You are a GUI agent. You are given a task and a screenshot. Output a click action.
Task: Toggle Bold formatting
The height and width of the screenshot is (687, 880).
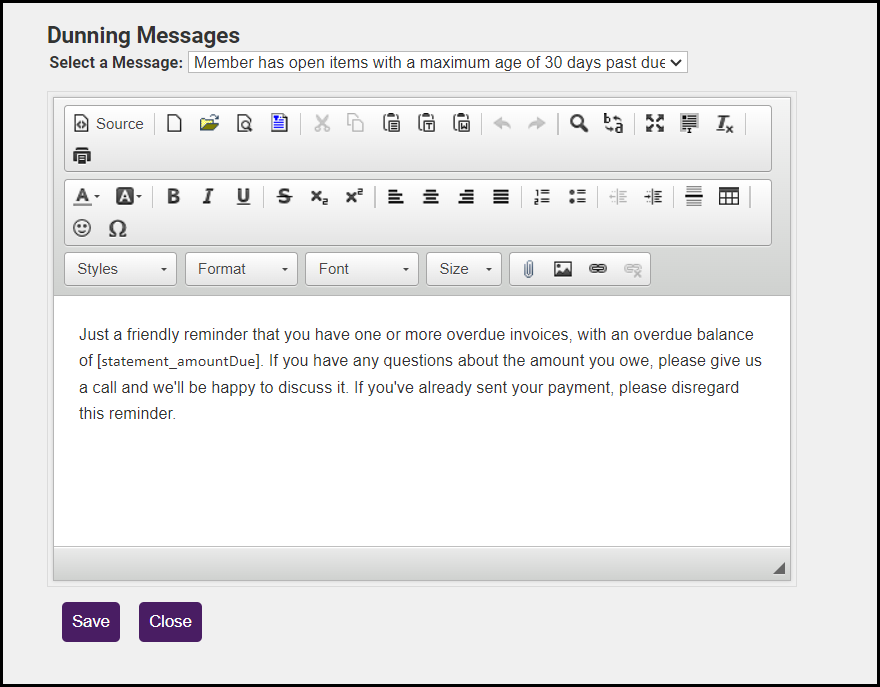[173, 197]
